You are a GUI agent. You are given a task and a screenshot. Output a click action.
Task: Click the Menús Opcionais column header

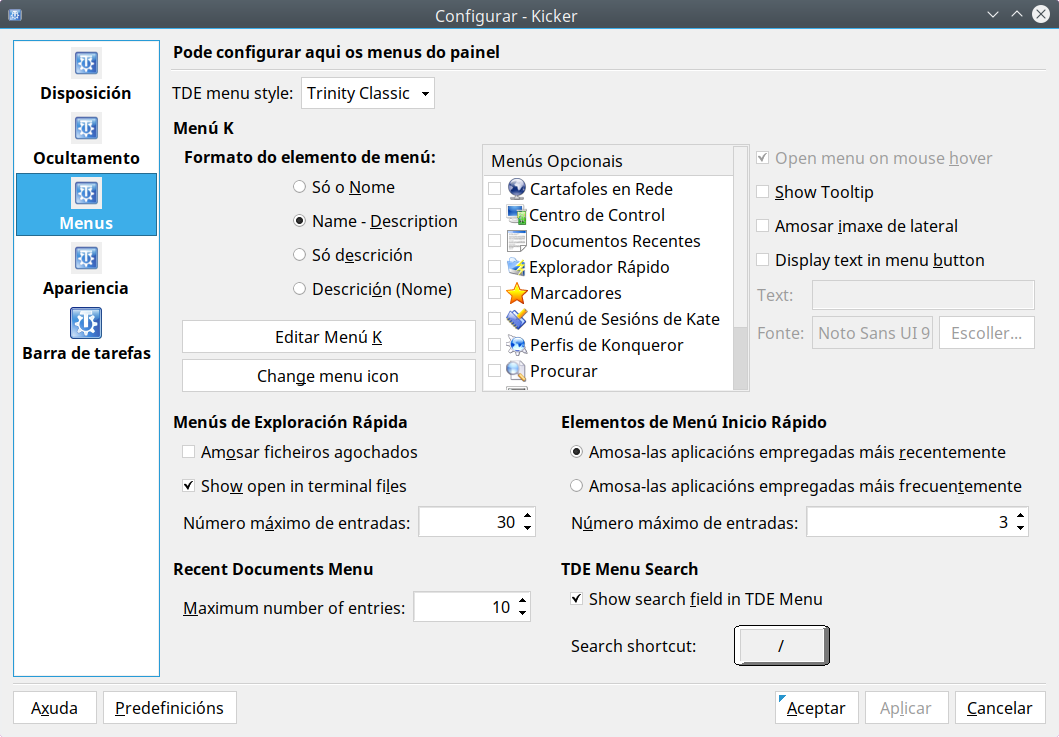pos(609,161)
